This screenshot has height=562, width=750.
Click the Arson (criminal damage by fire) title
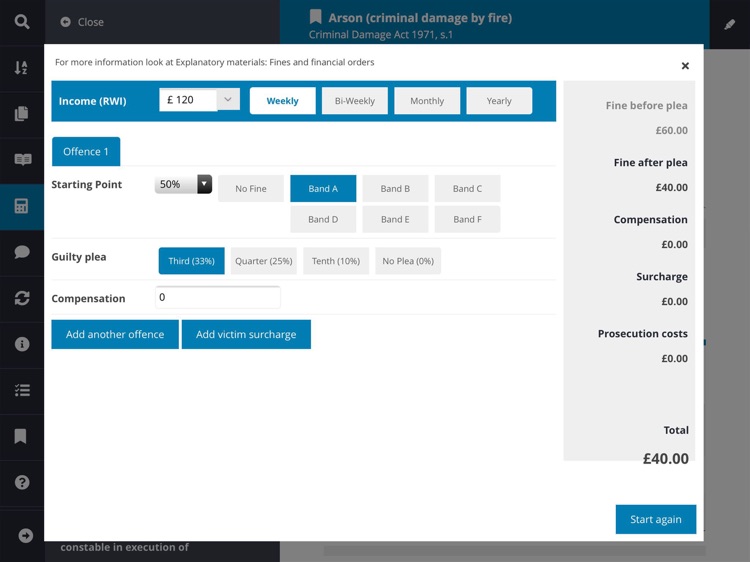tap(420, 18)
